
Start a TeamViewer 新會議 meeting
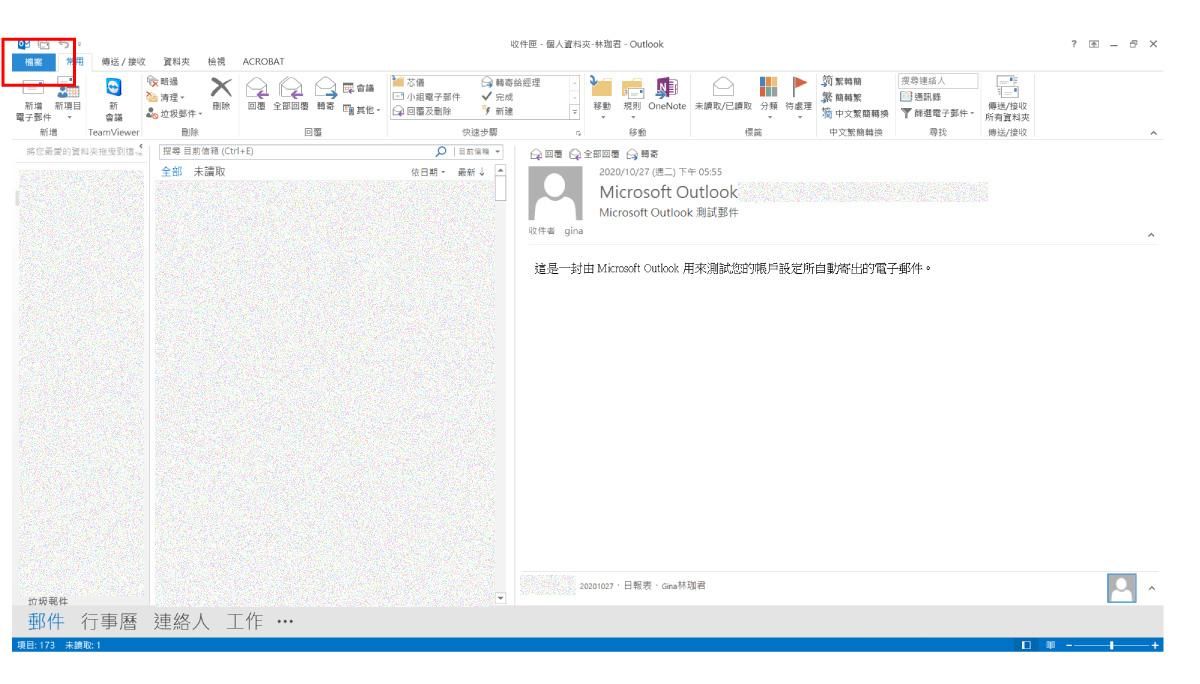pos(113,95)
